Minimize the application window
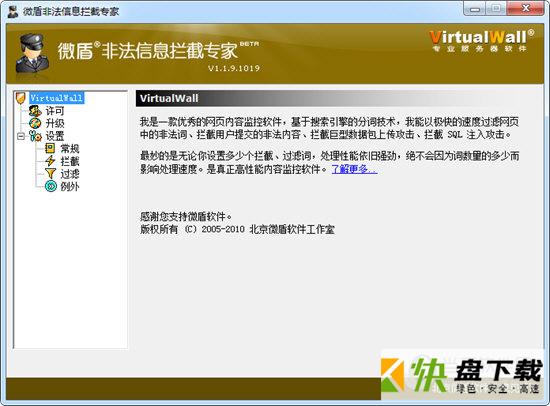Screen dimensions: 550x406 pyautogui.click(x=475, y=9)
